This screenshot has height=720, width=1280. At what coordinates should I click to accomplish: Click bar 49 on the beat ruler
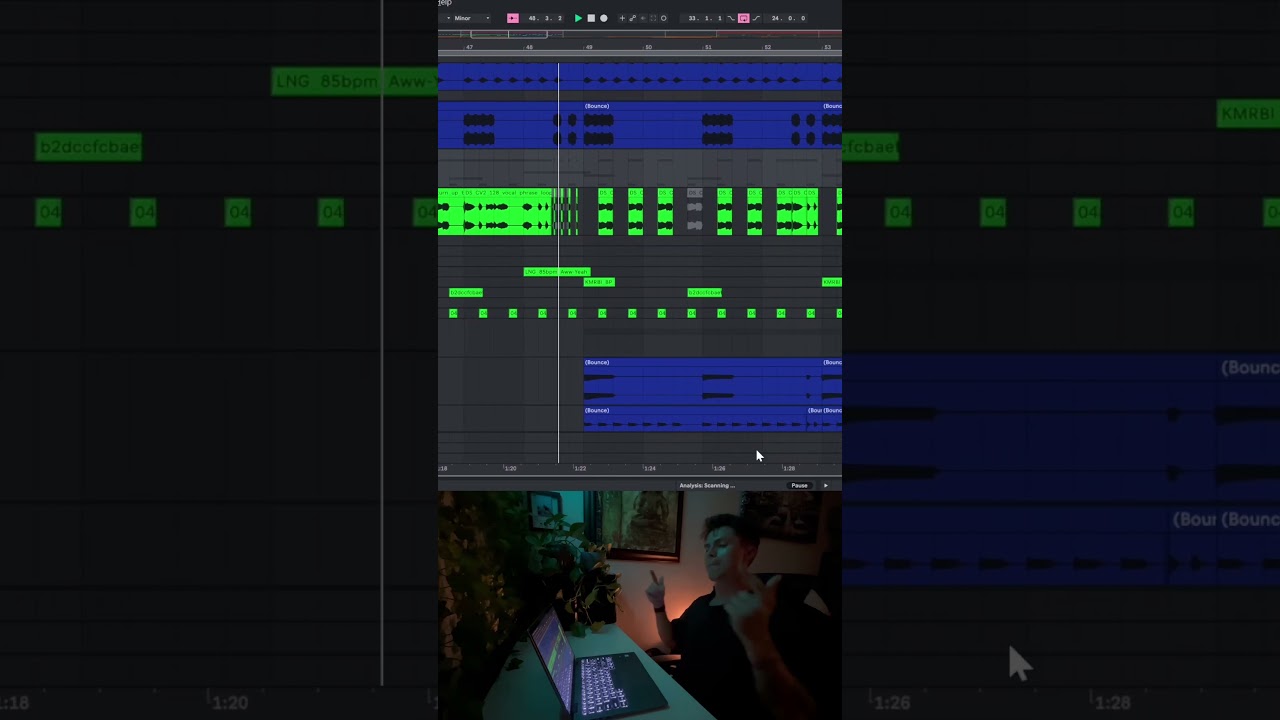click(589, 47)
